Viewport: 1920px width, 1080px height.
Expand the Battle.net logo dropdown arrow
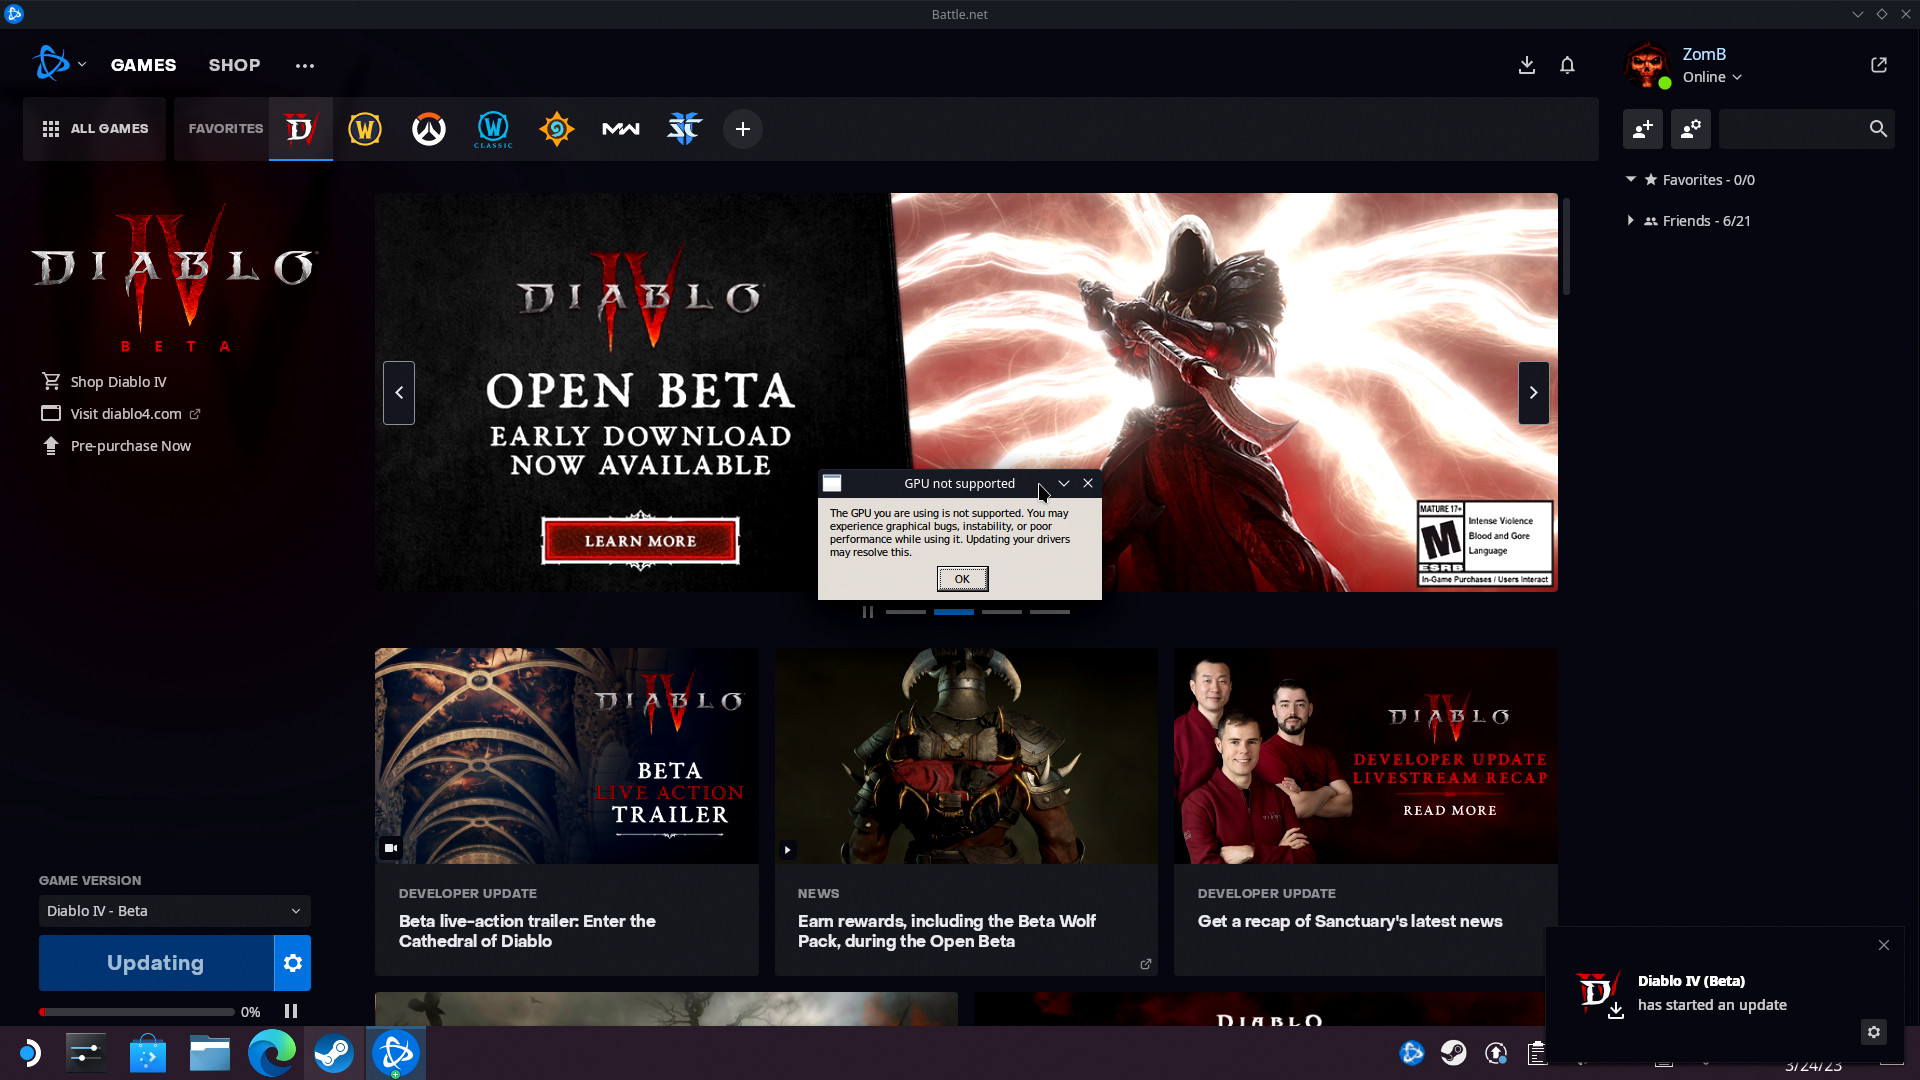(82, 65)
